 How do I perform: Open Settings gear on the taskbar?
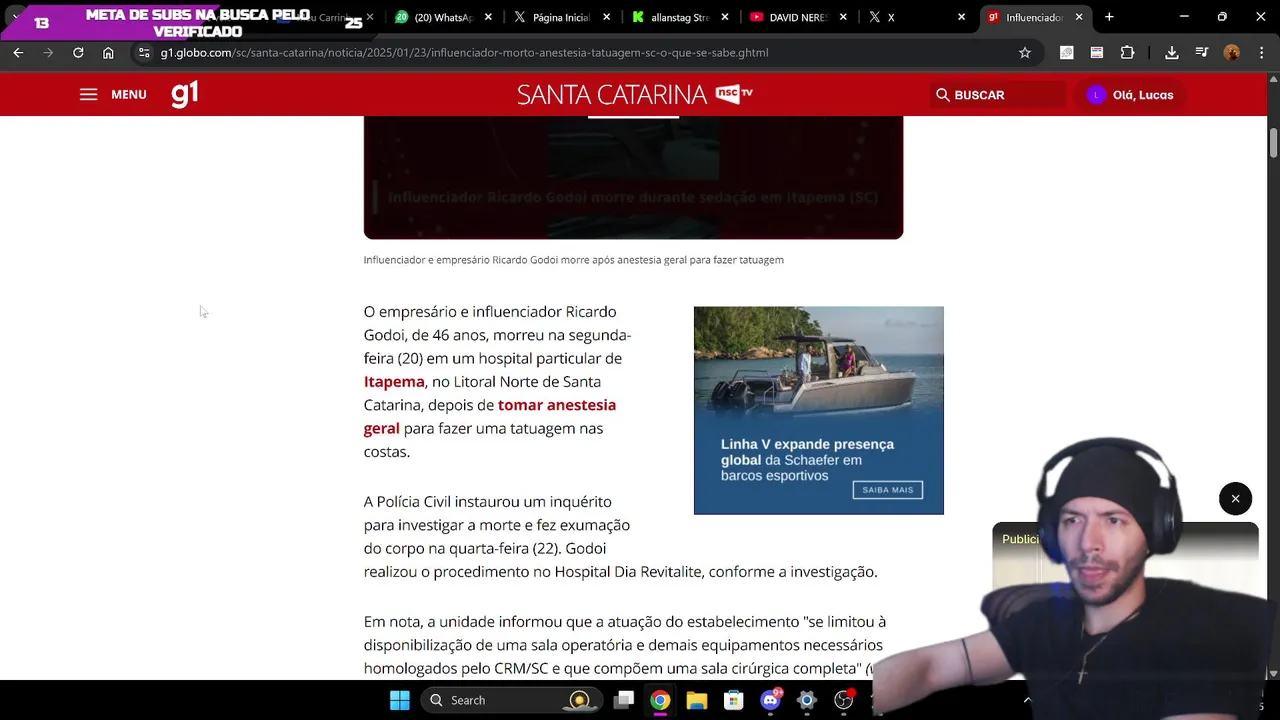coord(807,700)
